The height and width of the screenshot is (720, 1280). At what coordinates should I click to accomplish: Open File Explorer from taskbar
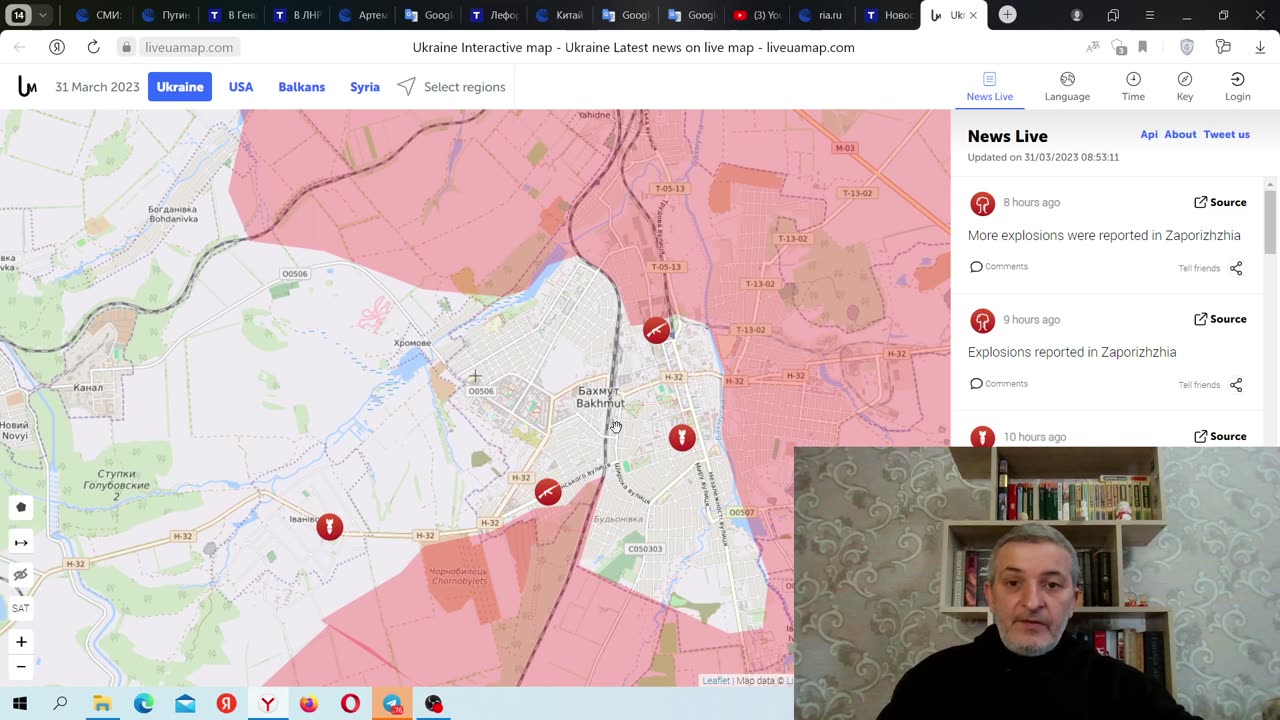pyautogui.click(x=102, y=704)
